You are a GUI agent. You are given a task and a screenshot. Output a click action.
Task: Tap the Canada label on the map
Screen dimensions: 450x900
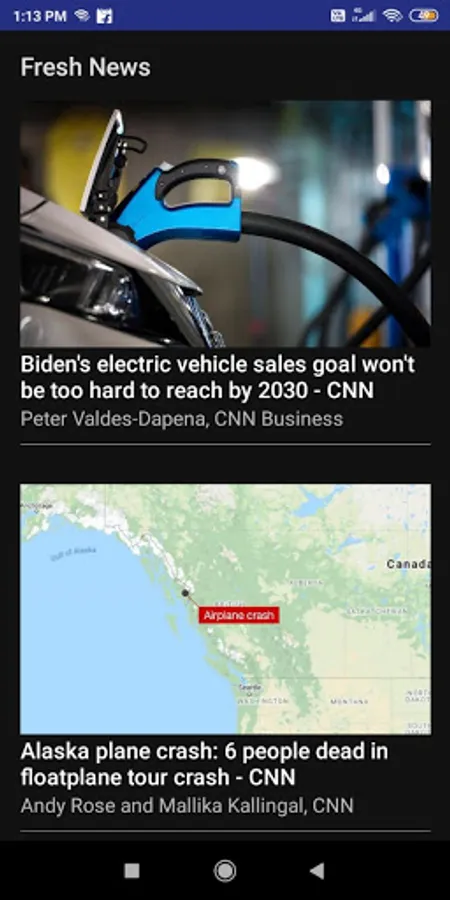point(408,564)
